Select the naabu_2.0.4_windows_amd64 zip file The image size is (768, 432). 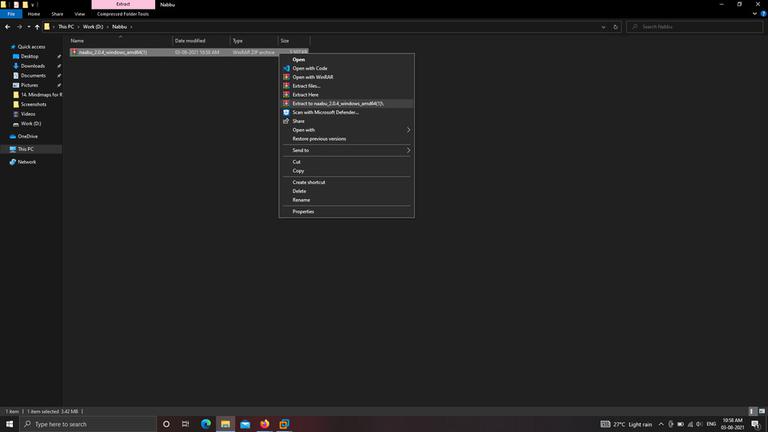click(x=189, y=52)
